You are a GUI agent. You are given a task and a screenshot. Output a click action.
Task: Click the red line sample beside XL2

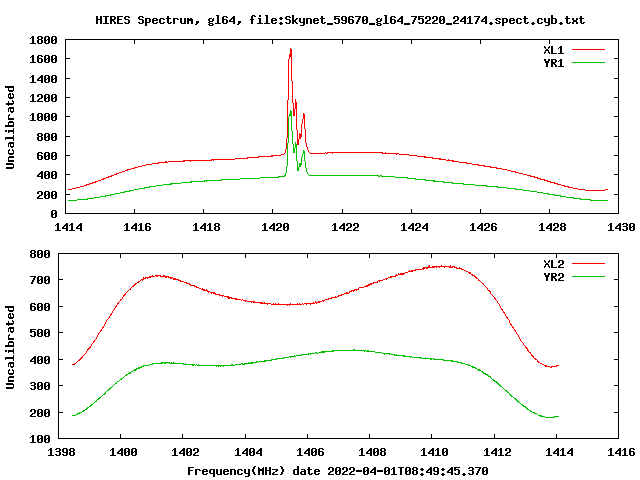[588, 264]
